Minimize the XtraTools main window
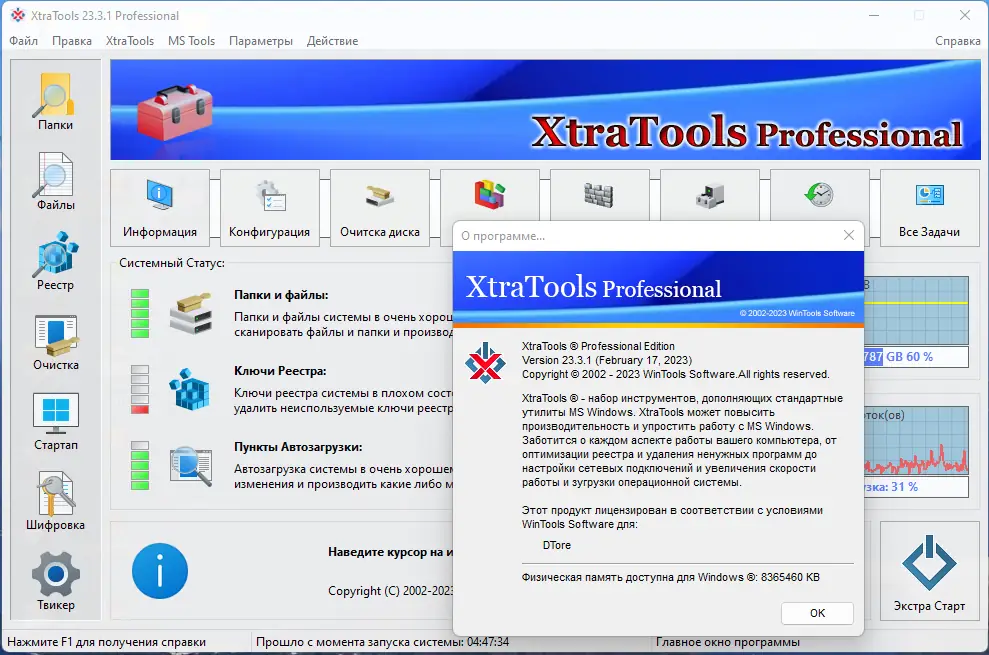989x655 pixels. (x=874, y=15)
